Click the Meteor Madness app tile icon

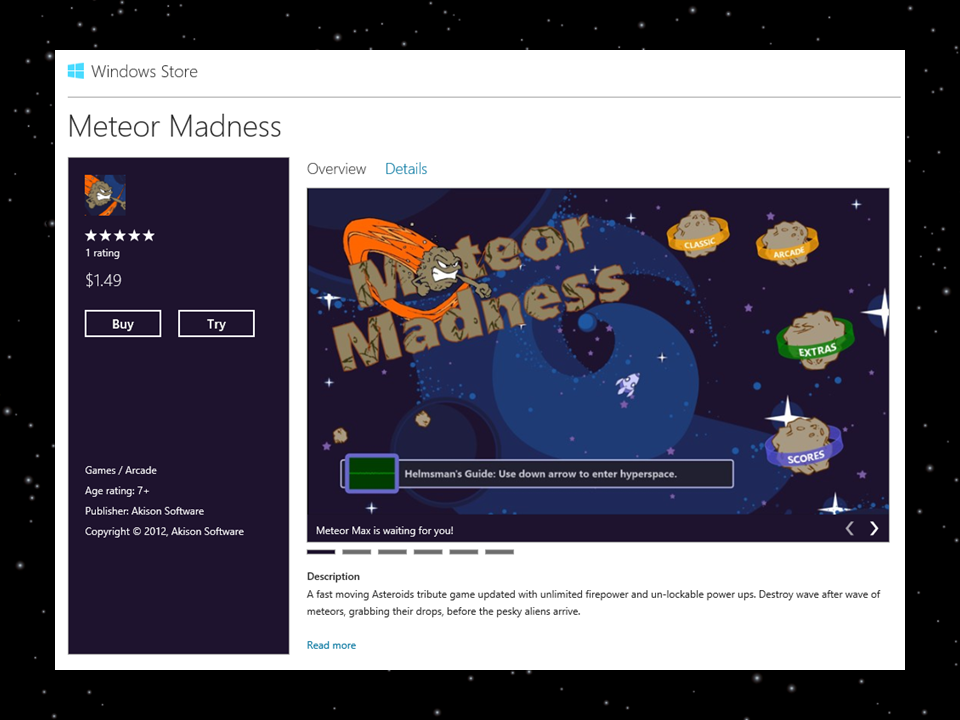pyautogui.click(x=105, y=195)
